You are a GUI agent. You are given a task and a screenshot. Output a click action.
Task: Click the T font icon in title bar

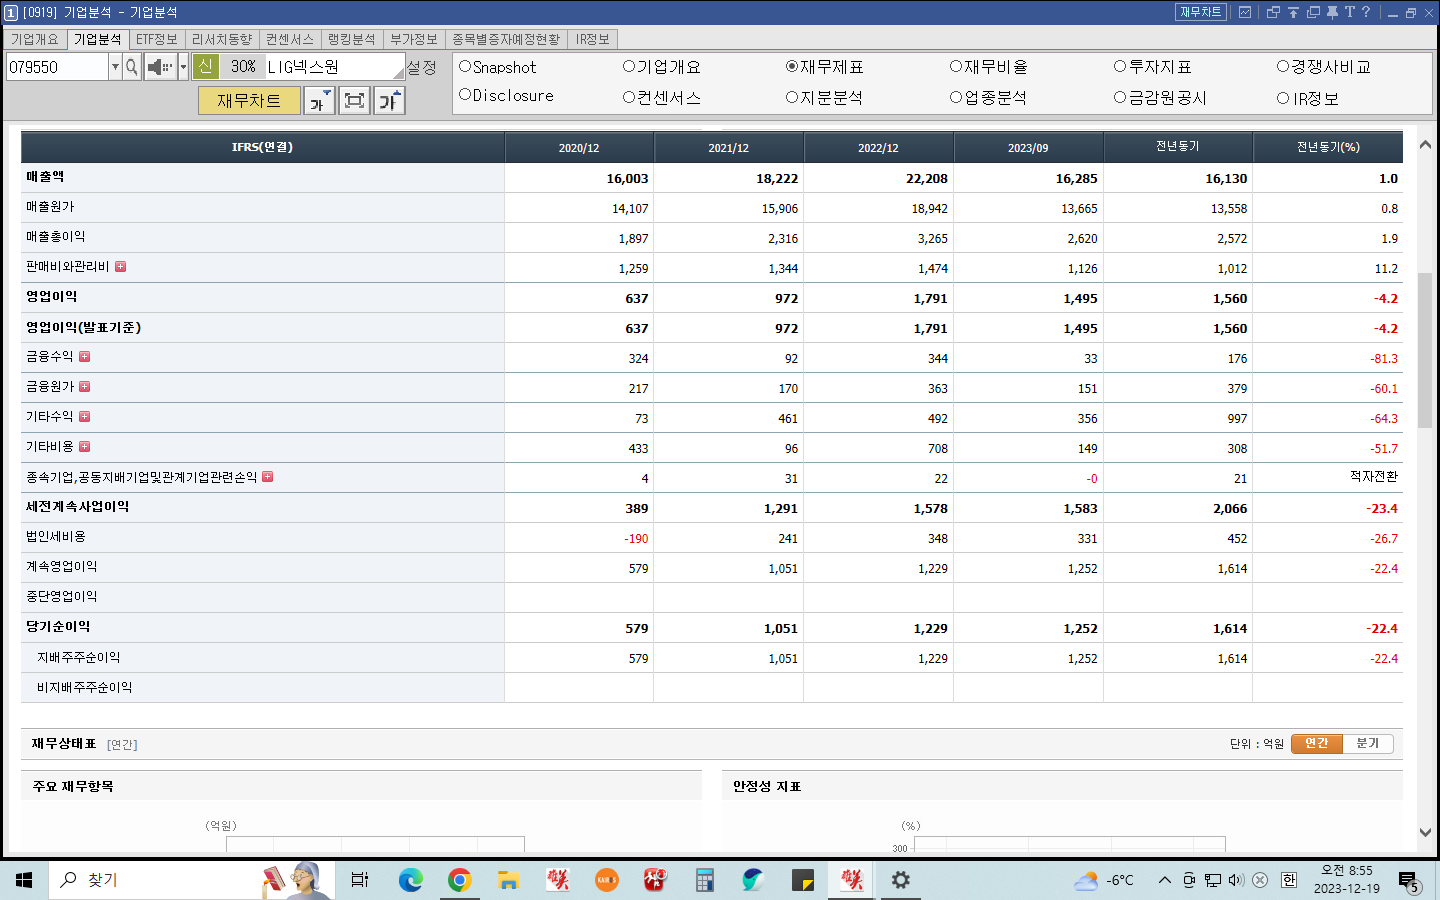point(1349,12)
